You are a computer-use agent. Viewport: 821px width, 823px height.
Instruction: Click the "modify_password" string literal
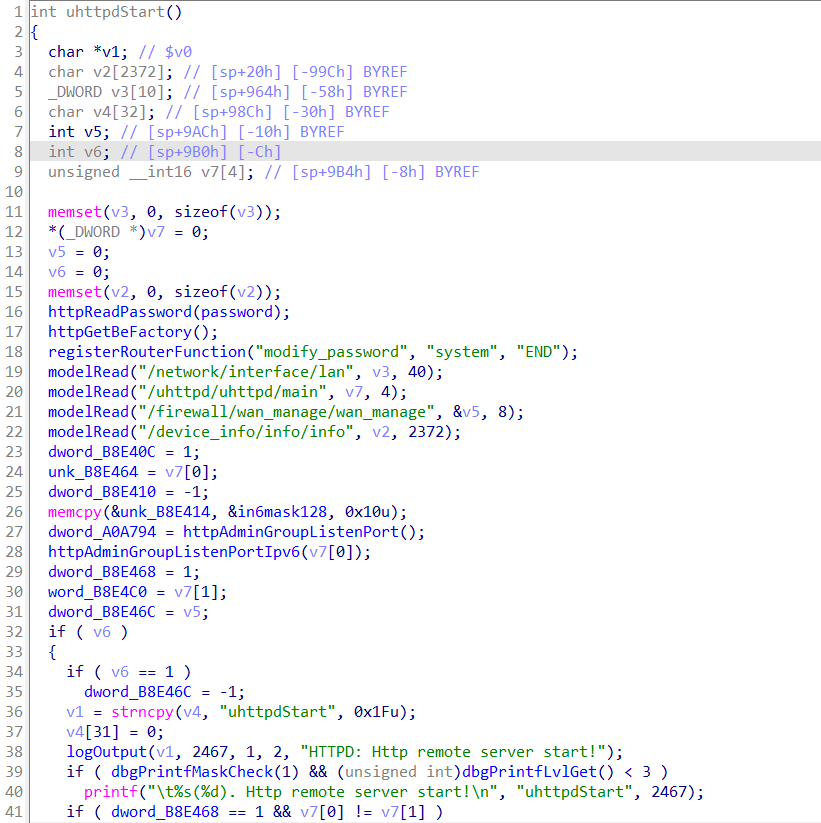(331, 352)
